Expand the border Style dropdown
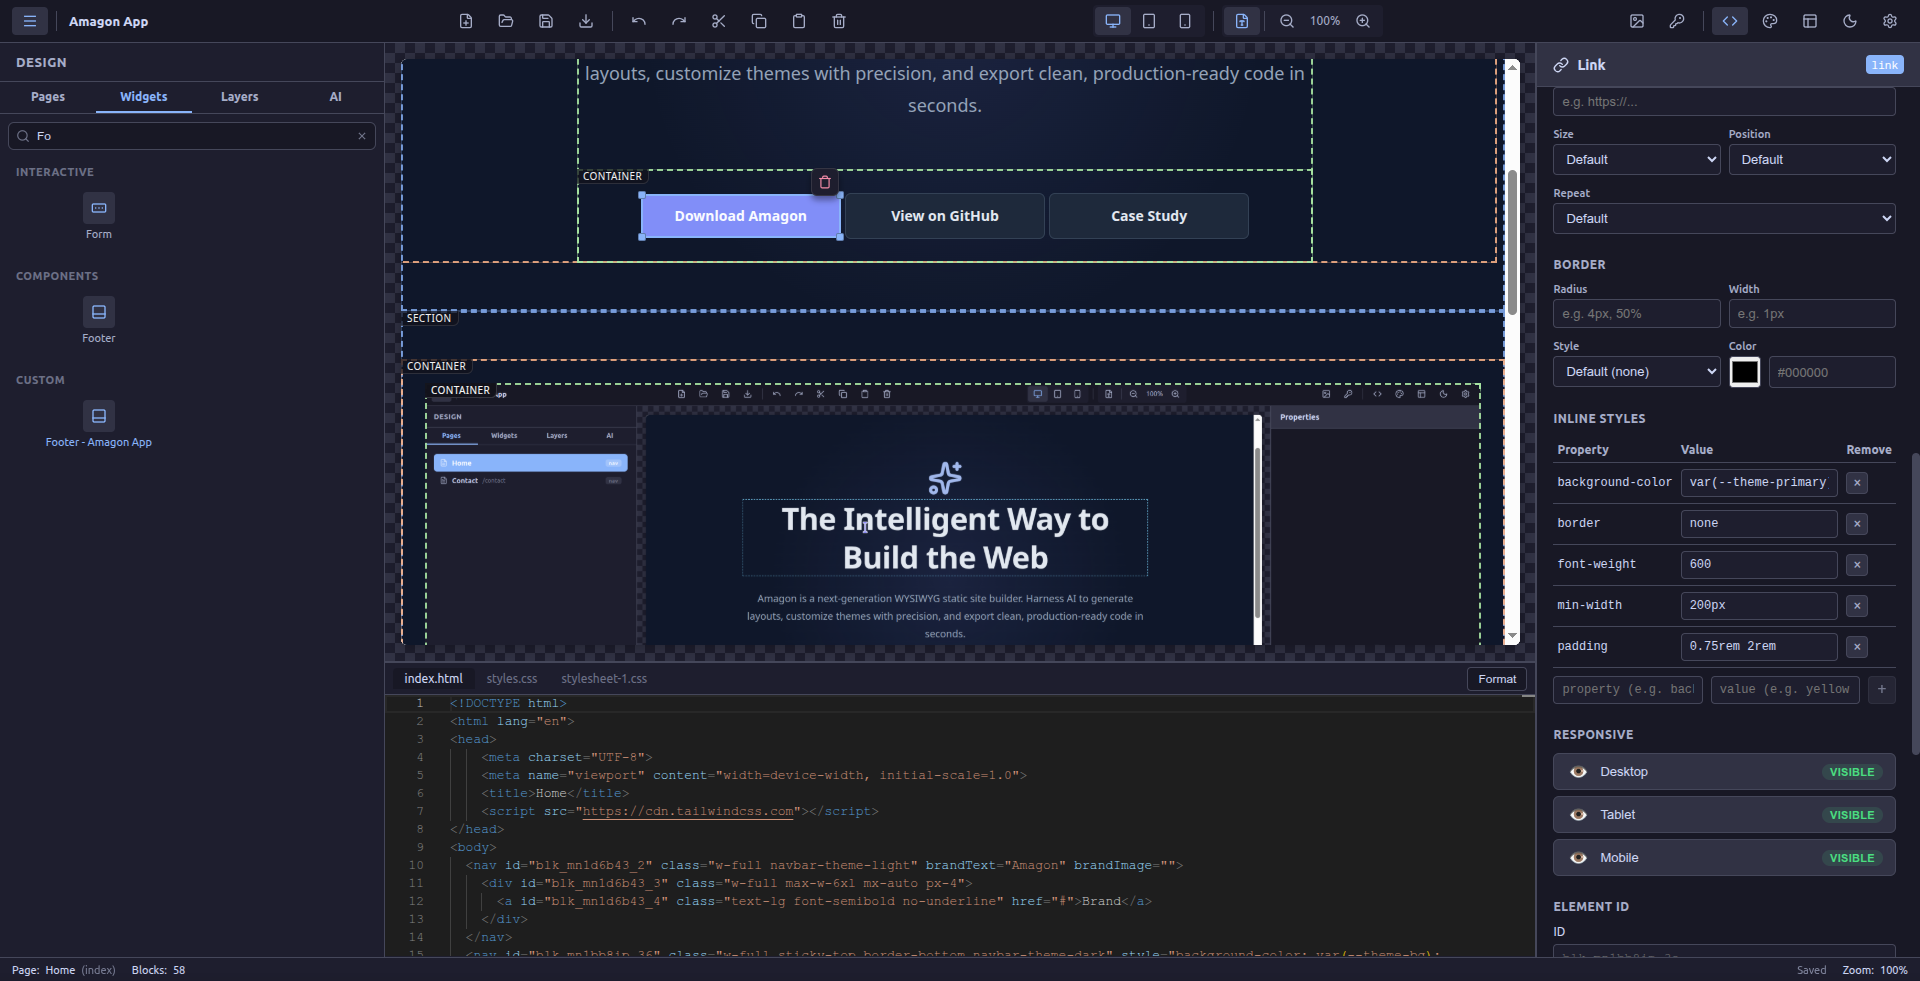1920x981 pixels. pos(1636,372)
